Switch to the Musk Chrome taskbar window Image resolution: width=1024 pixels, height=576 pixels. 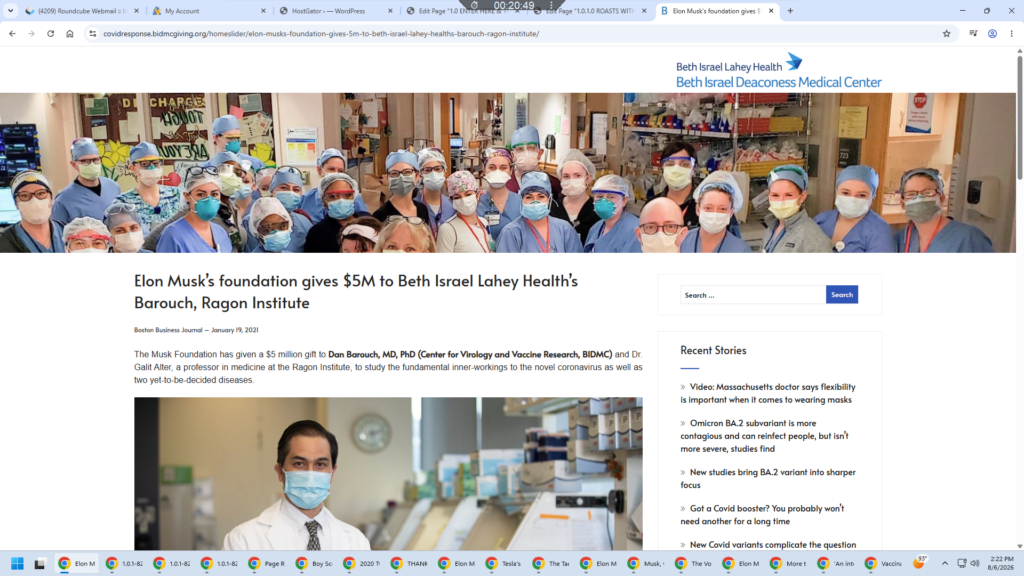point(647,564)
